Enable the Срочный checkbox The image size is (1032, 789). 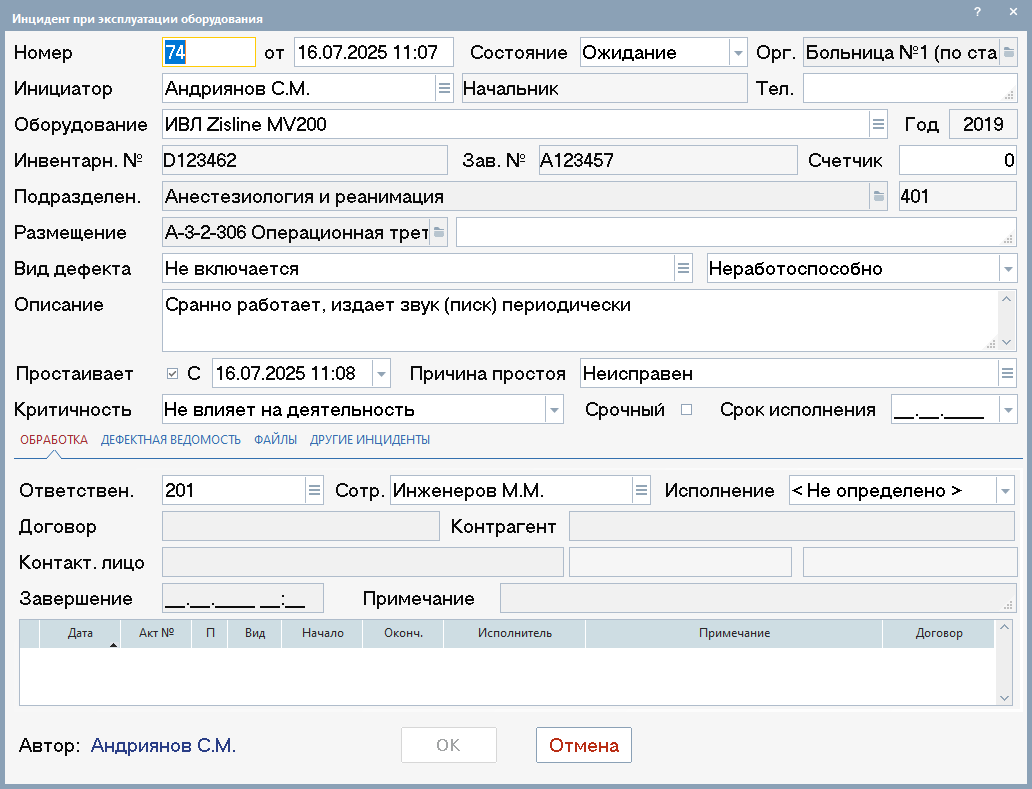click(x=686, y=409)
